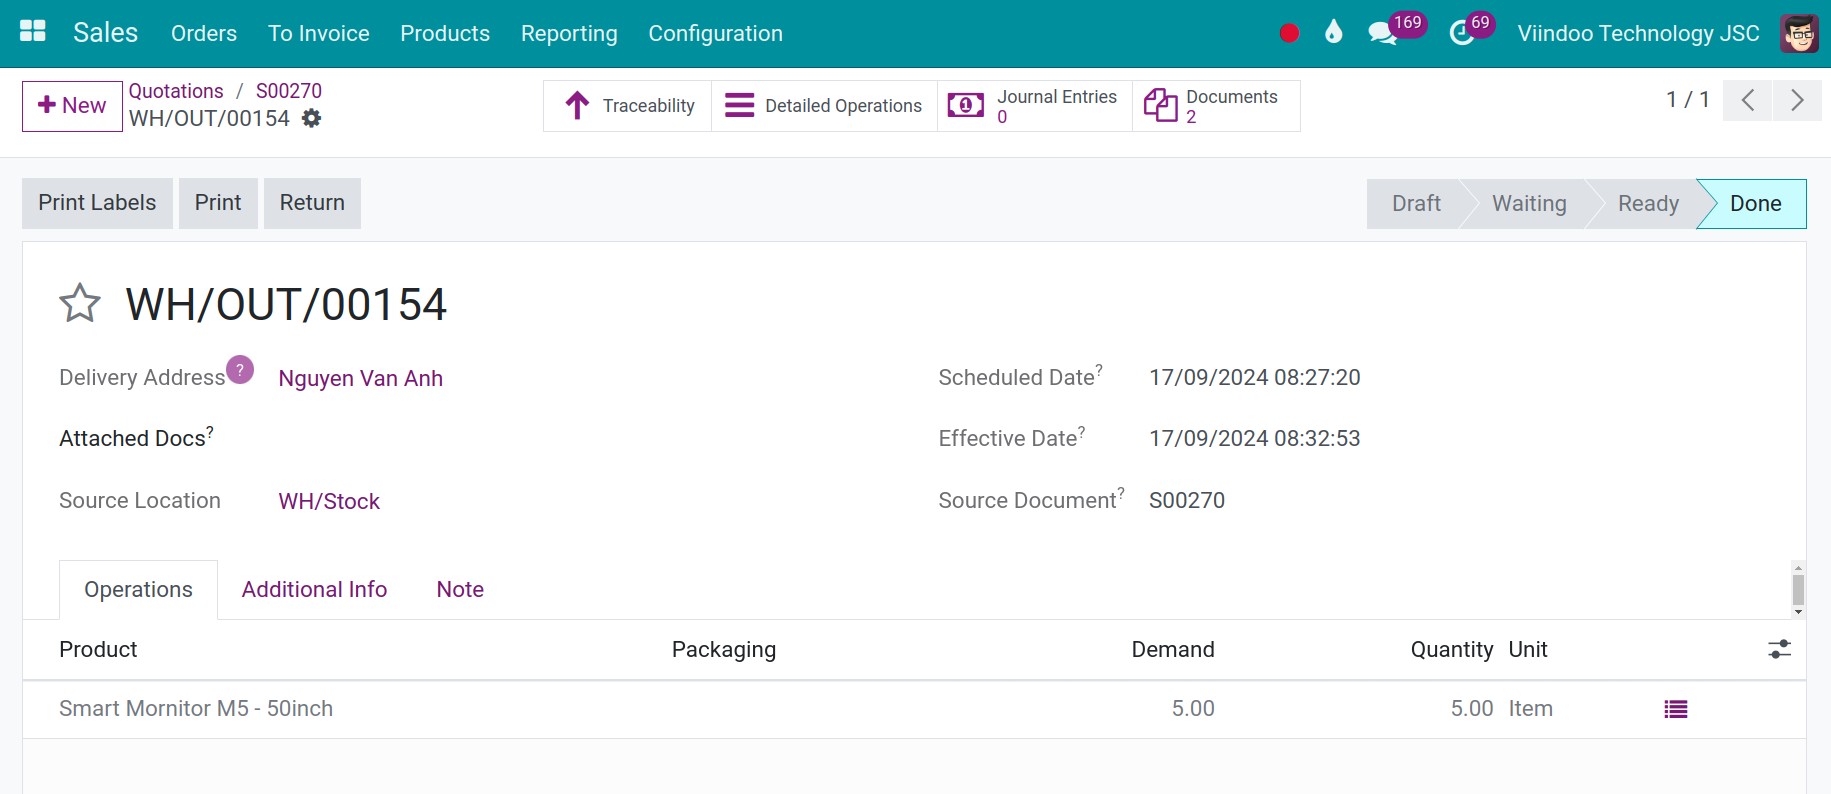Open WH/Stock source location link
The width and height of the screenshot is (1831, 794).
[329, 501]
